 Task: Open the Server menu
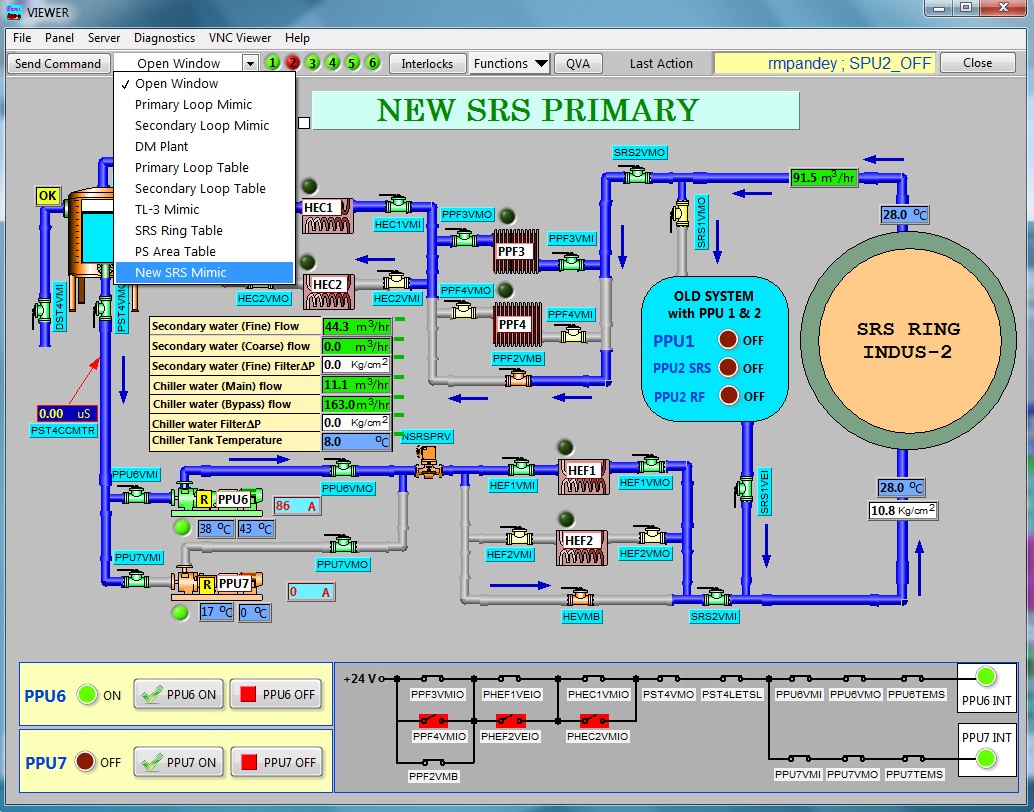click(104, 38)
